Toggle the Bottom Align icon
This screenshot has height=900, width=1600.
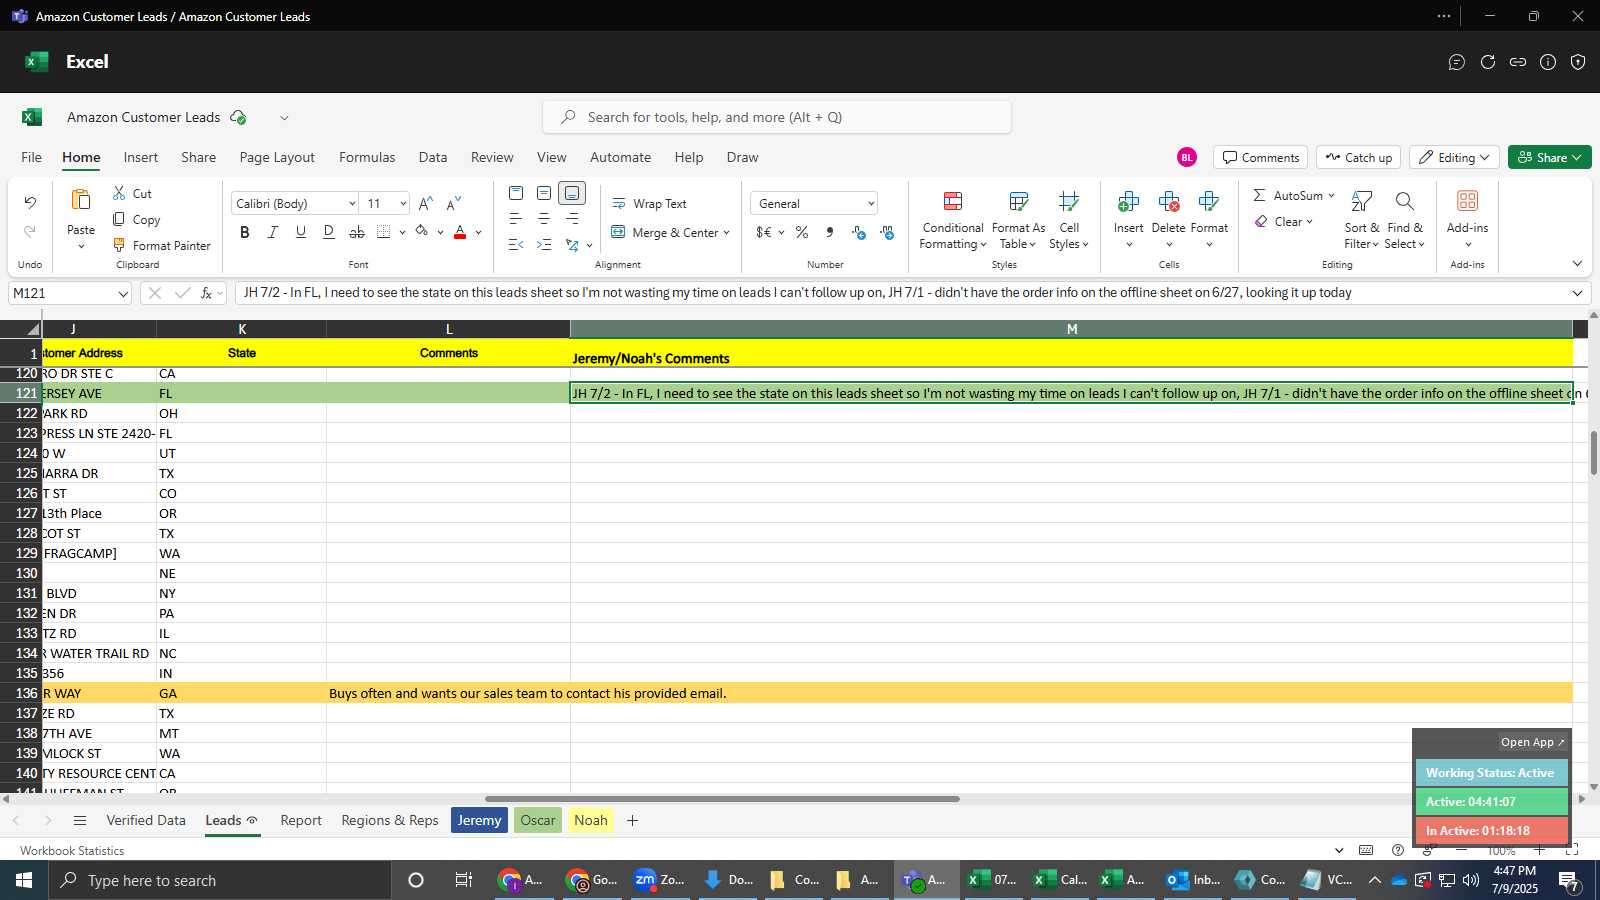tap(572, 193)
